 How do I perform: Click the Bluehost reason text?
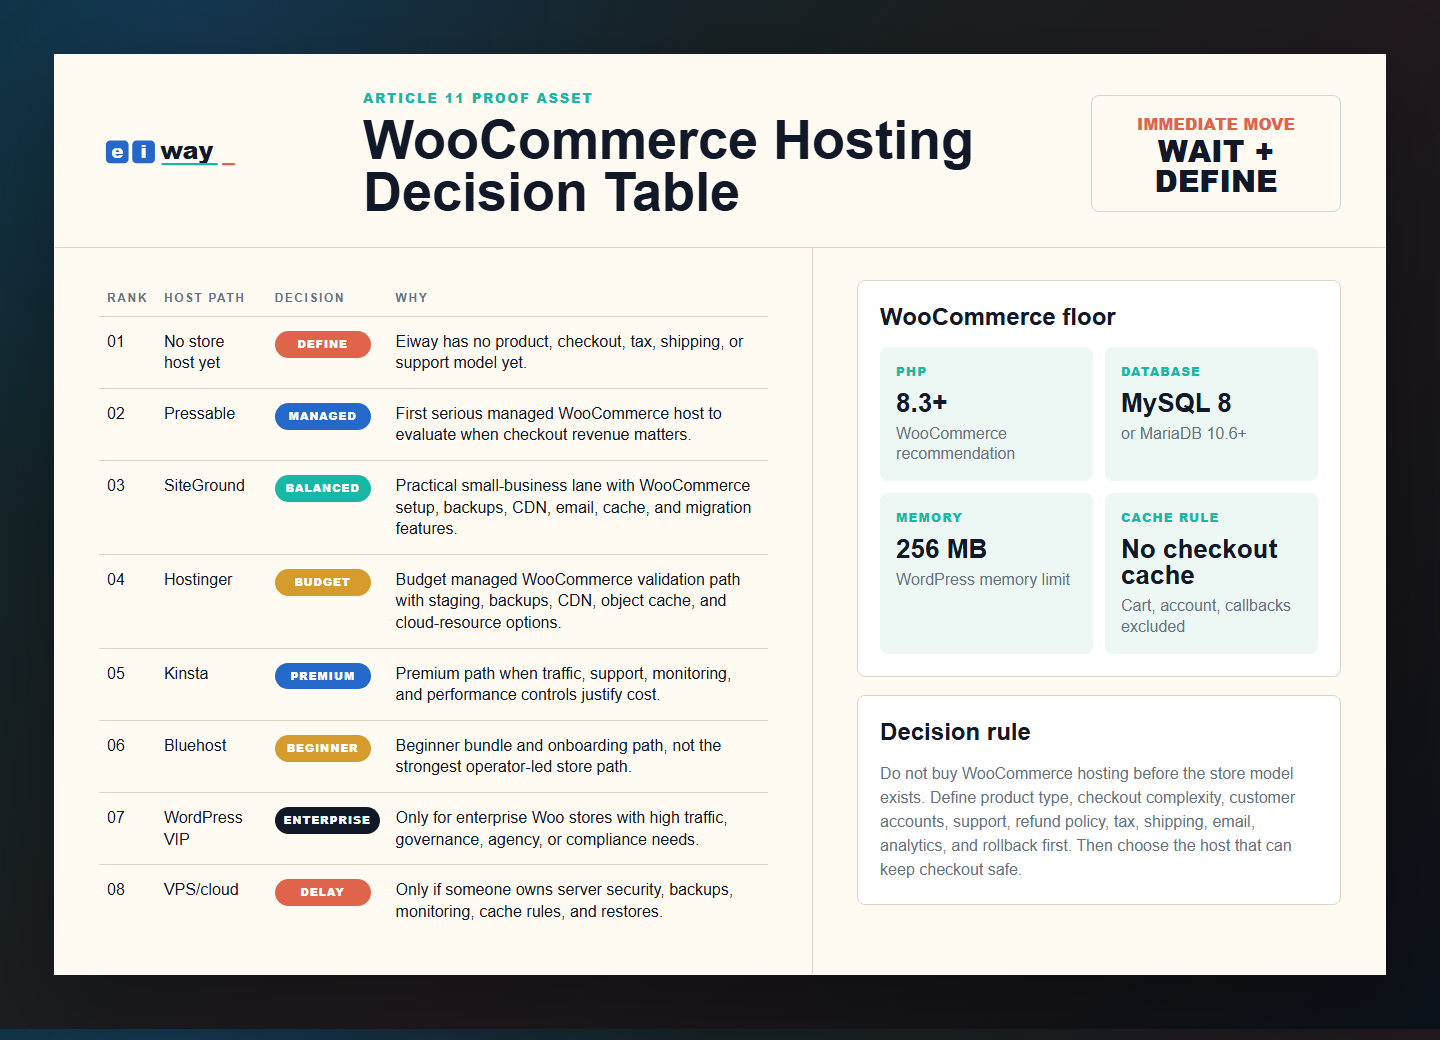(x=558, y=756)
